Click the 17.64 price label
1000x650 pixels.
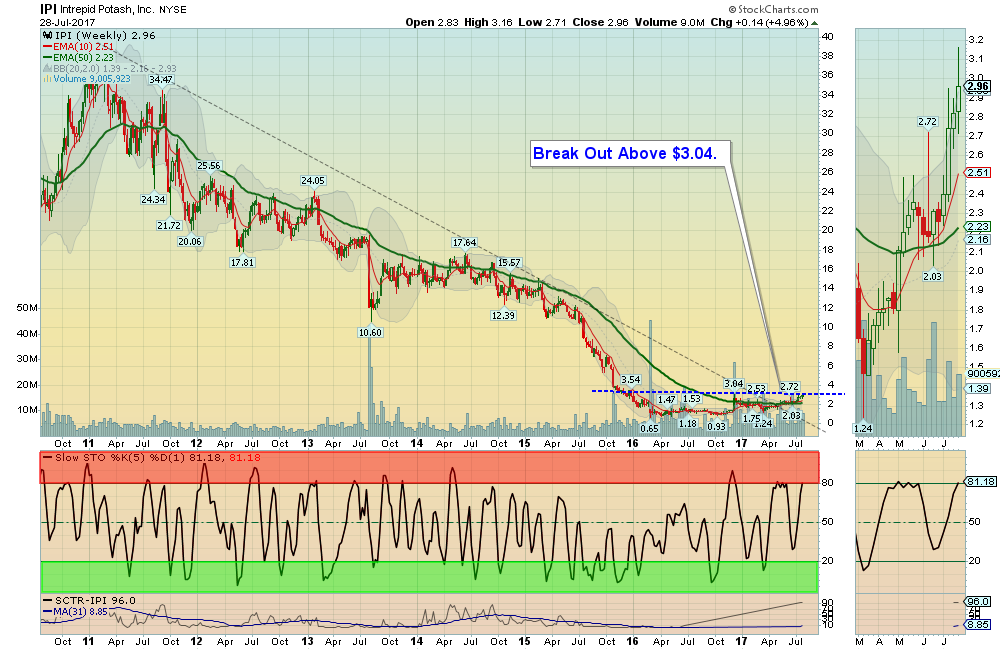(464, 242)
